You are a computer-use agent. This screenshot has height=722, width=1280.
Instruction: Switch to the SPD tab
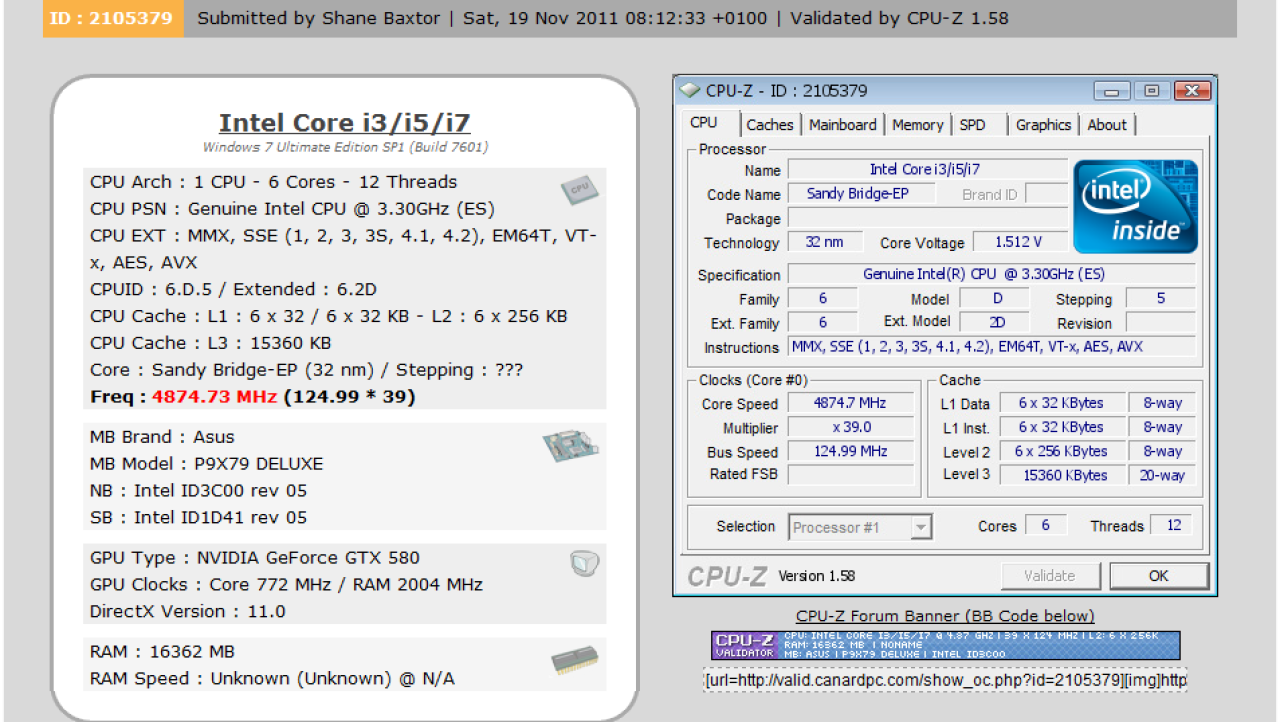973,125
